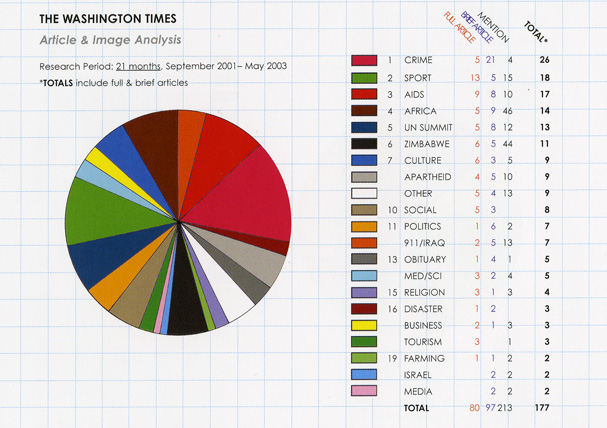607x428 pixels.
Task: Choose the purple RELIGION legend swatch
Action: click(364, 292)
